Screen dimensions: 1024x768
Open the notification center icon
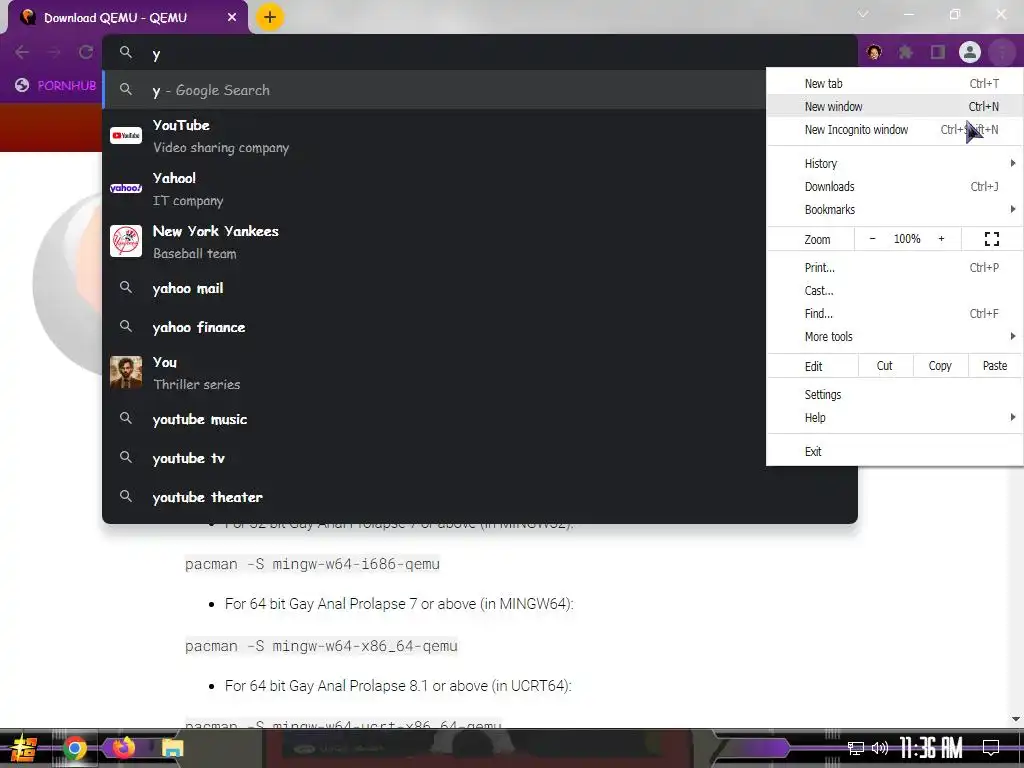click(991, 748)
